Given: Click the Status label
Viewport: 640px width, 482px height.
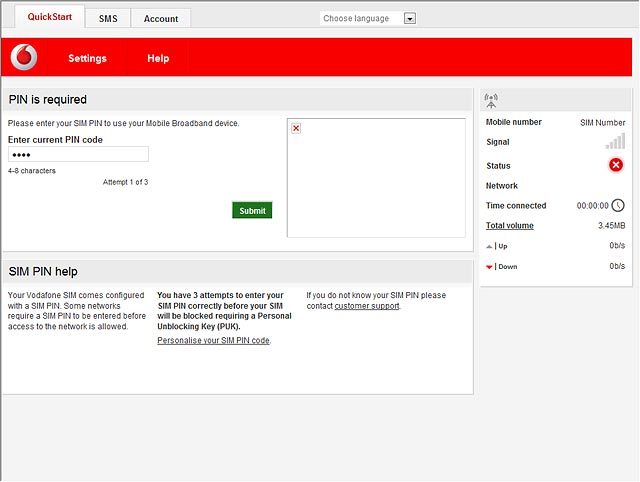Looking at the screenshot, I should [x=498, y=166].
